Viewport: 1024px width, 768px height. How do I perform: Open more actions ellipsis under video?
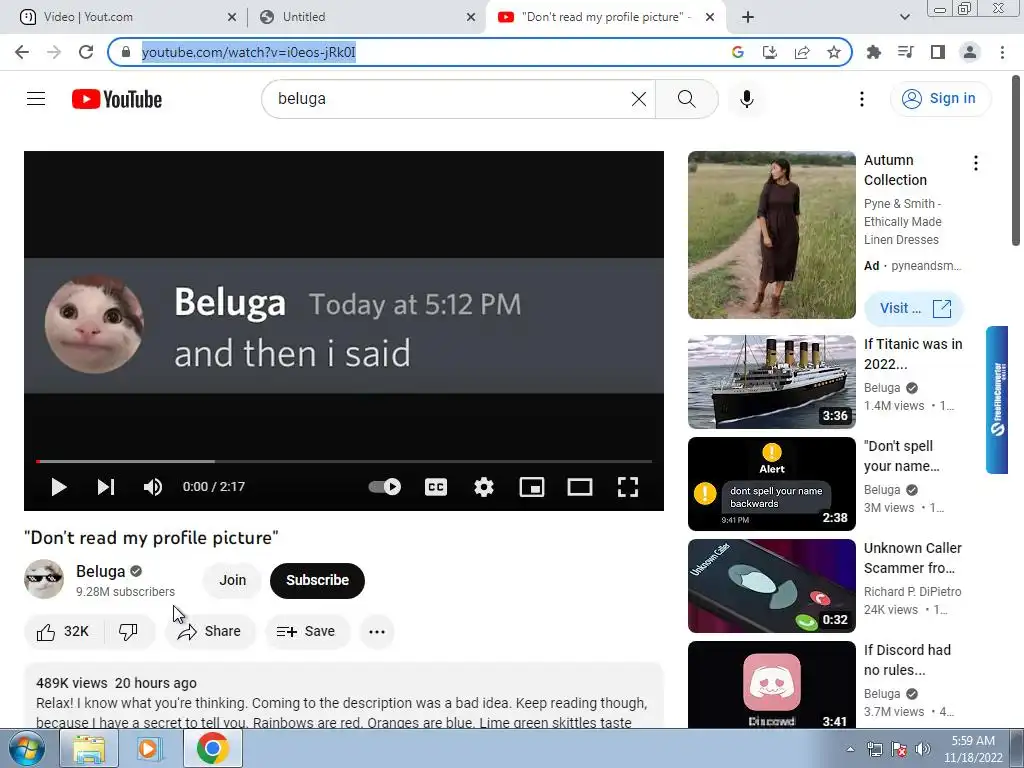pyautogui.click(x=377, y=632)
